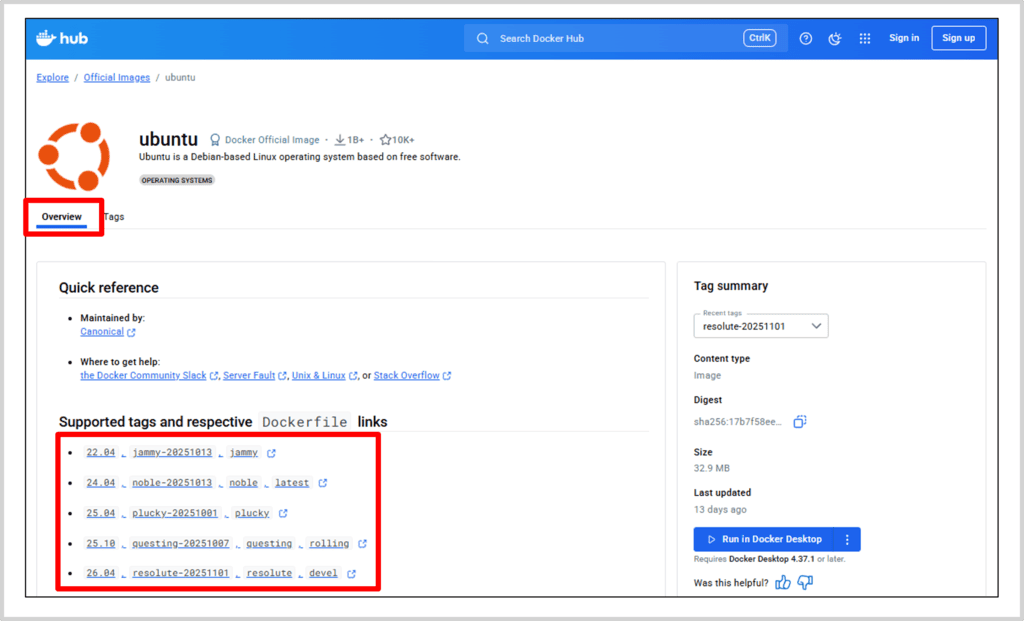The width and height of the screenshot is (1024, 621).
Task: Click the external link icon beside Canonical
Action: [x=133, y=331]
